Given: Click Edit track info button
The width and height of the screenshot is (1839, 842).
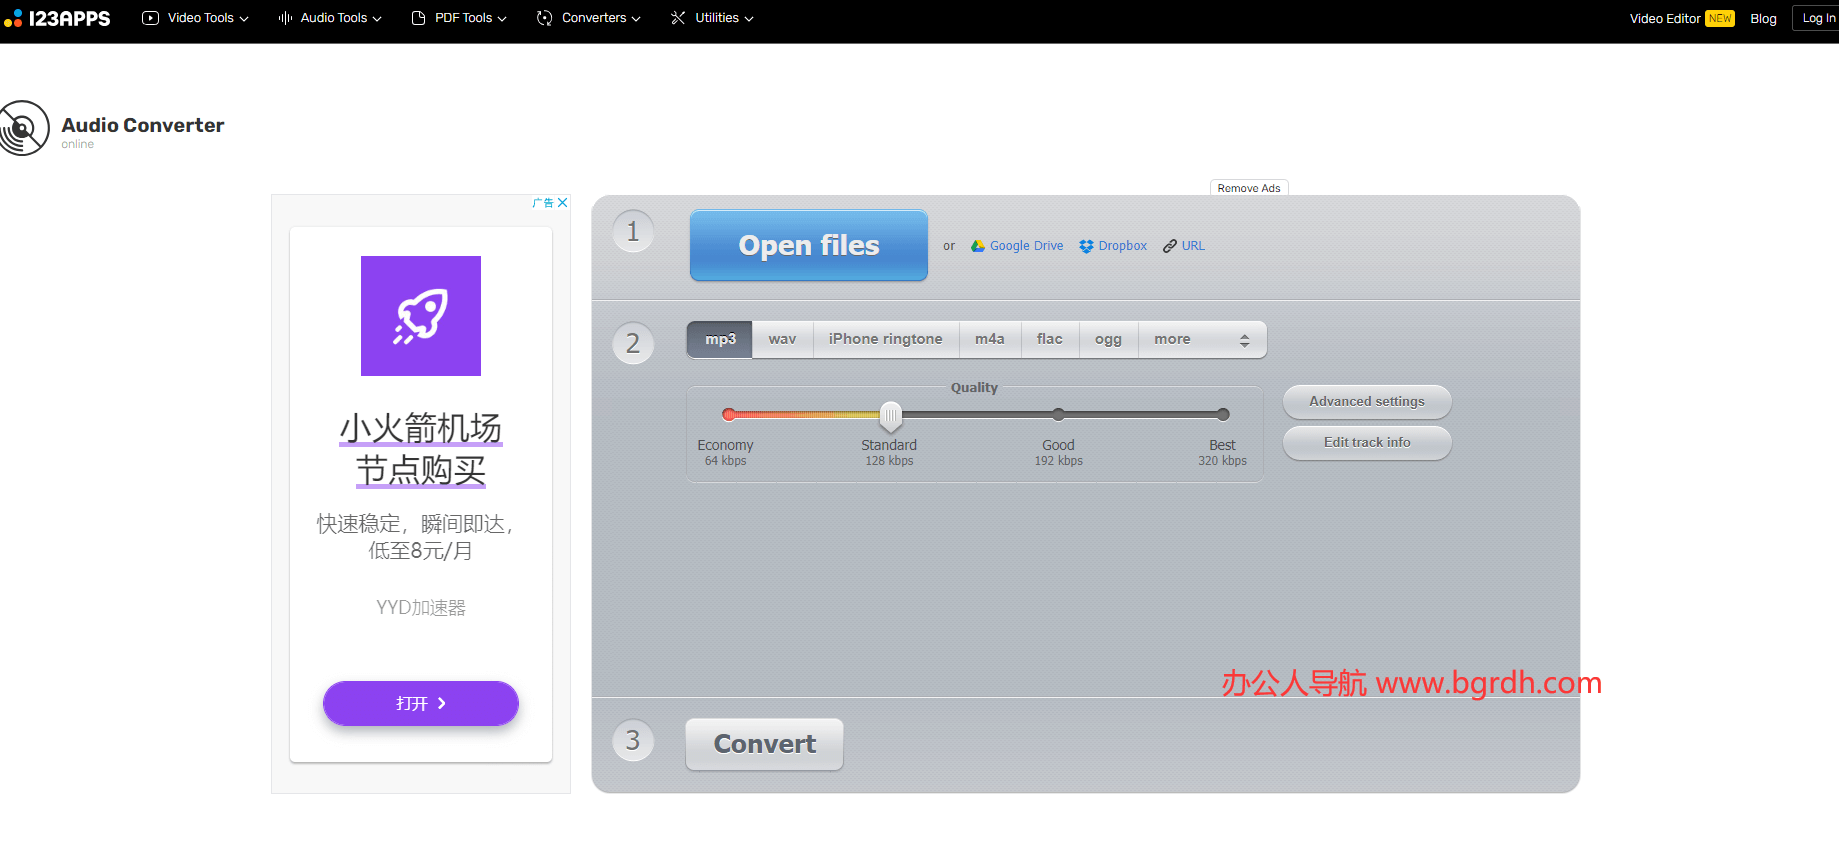Looking at the screenshot, I should (1367, 443).
